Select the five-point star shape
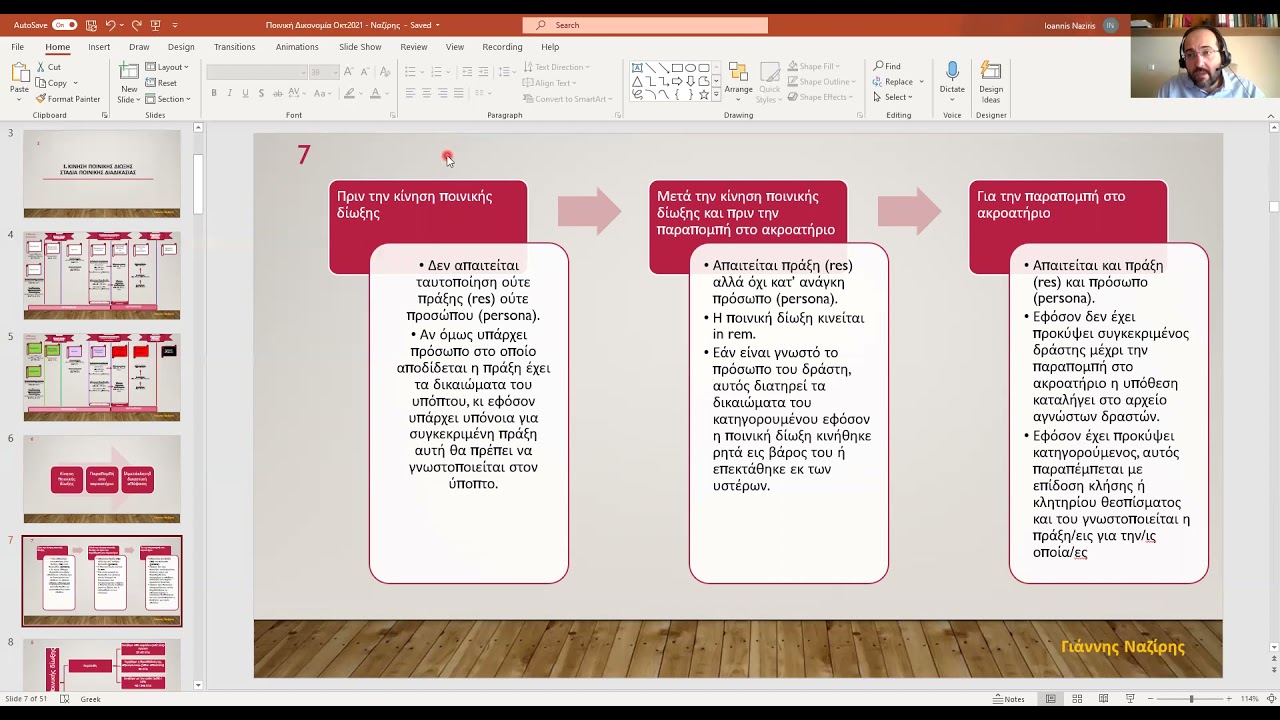 click(x=703, y=94)
